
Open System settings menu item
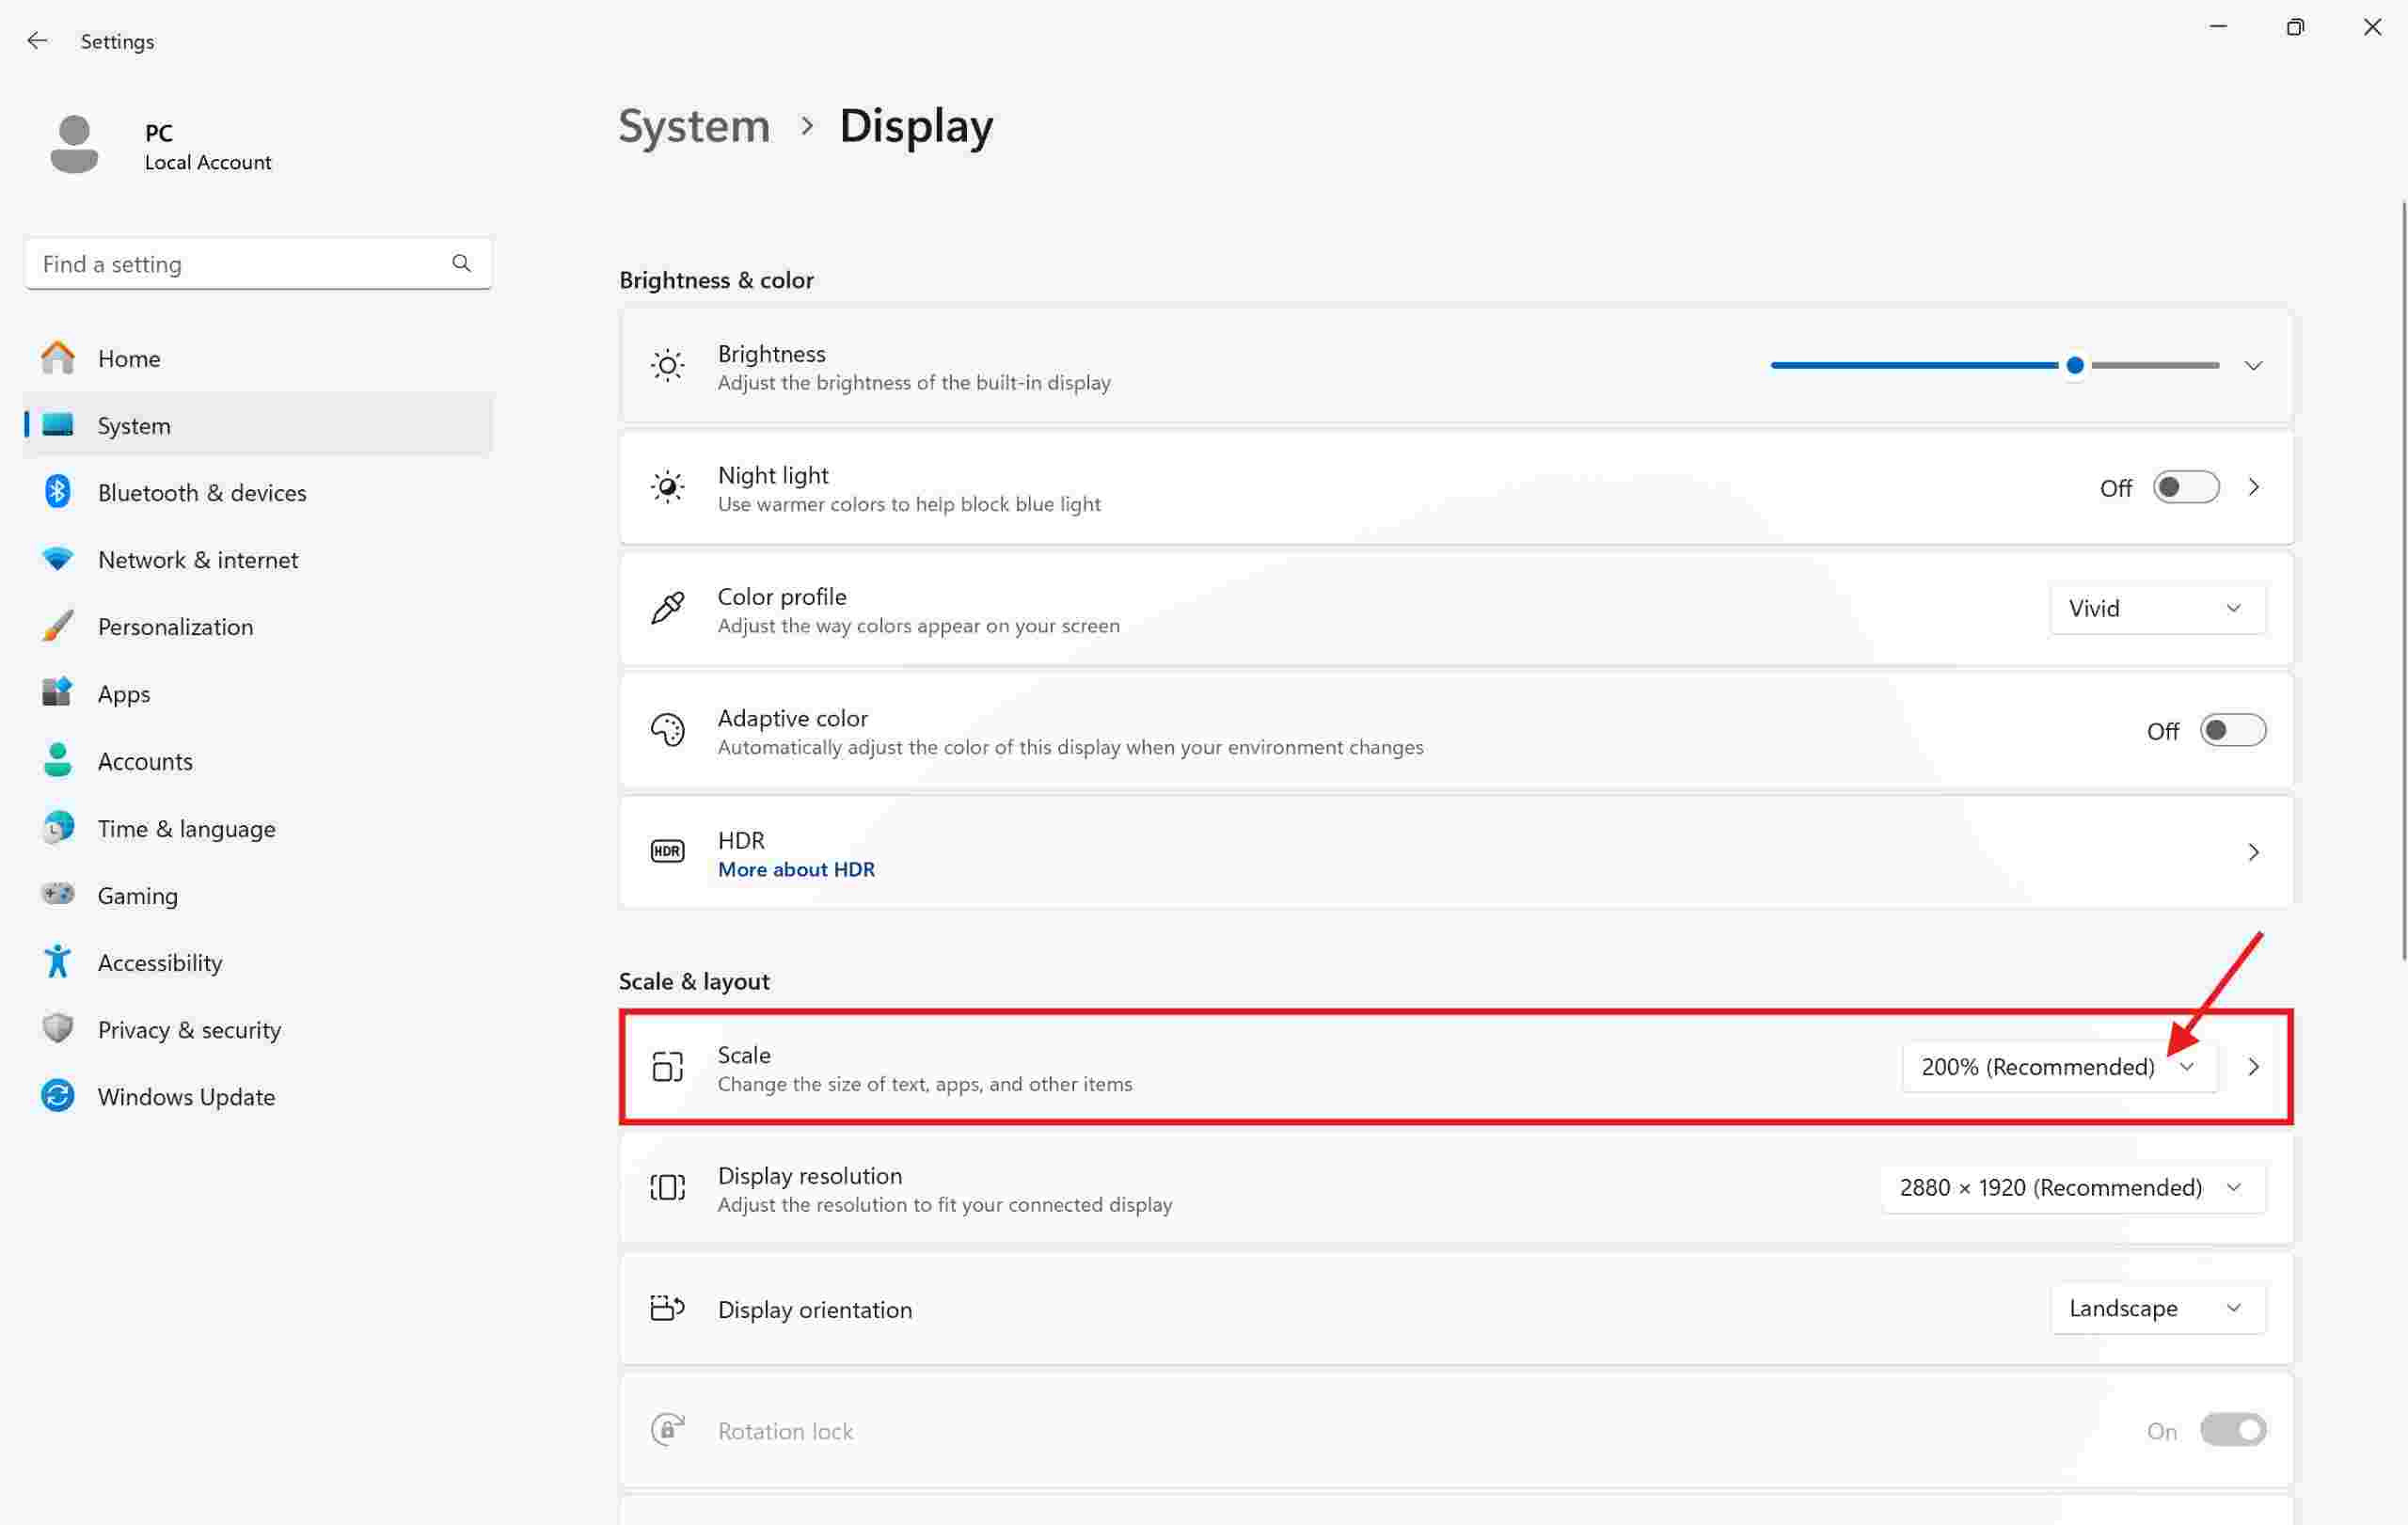(x=134, y=423)
